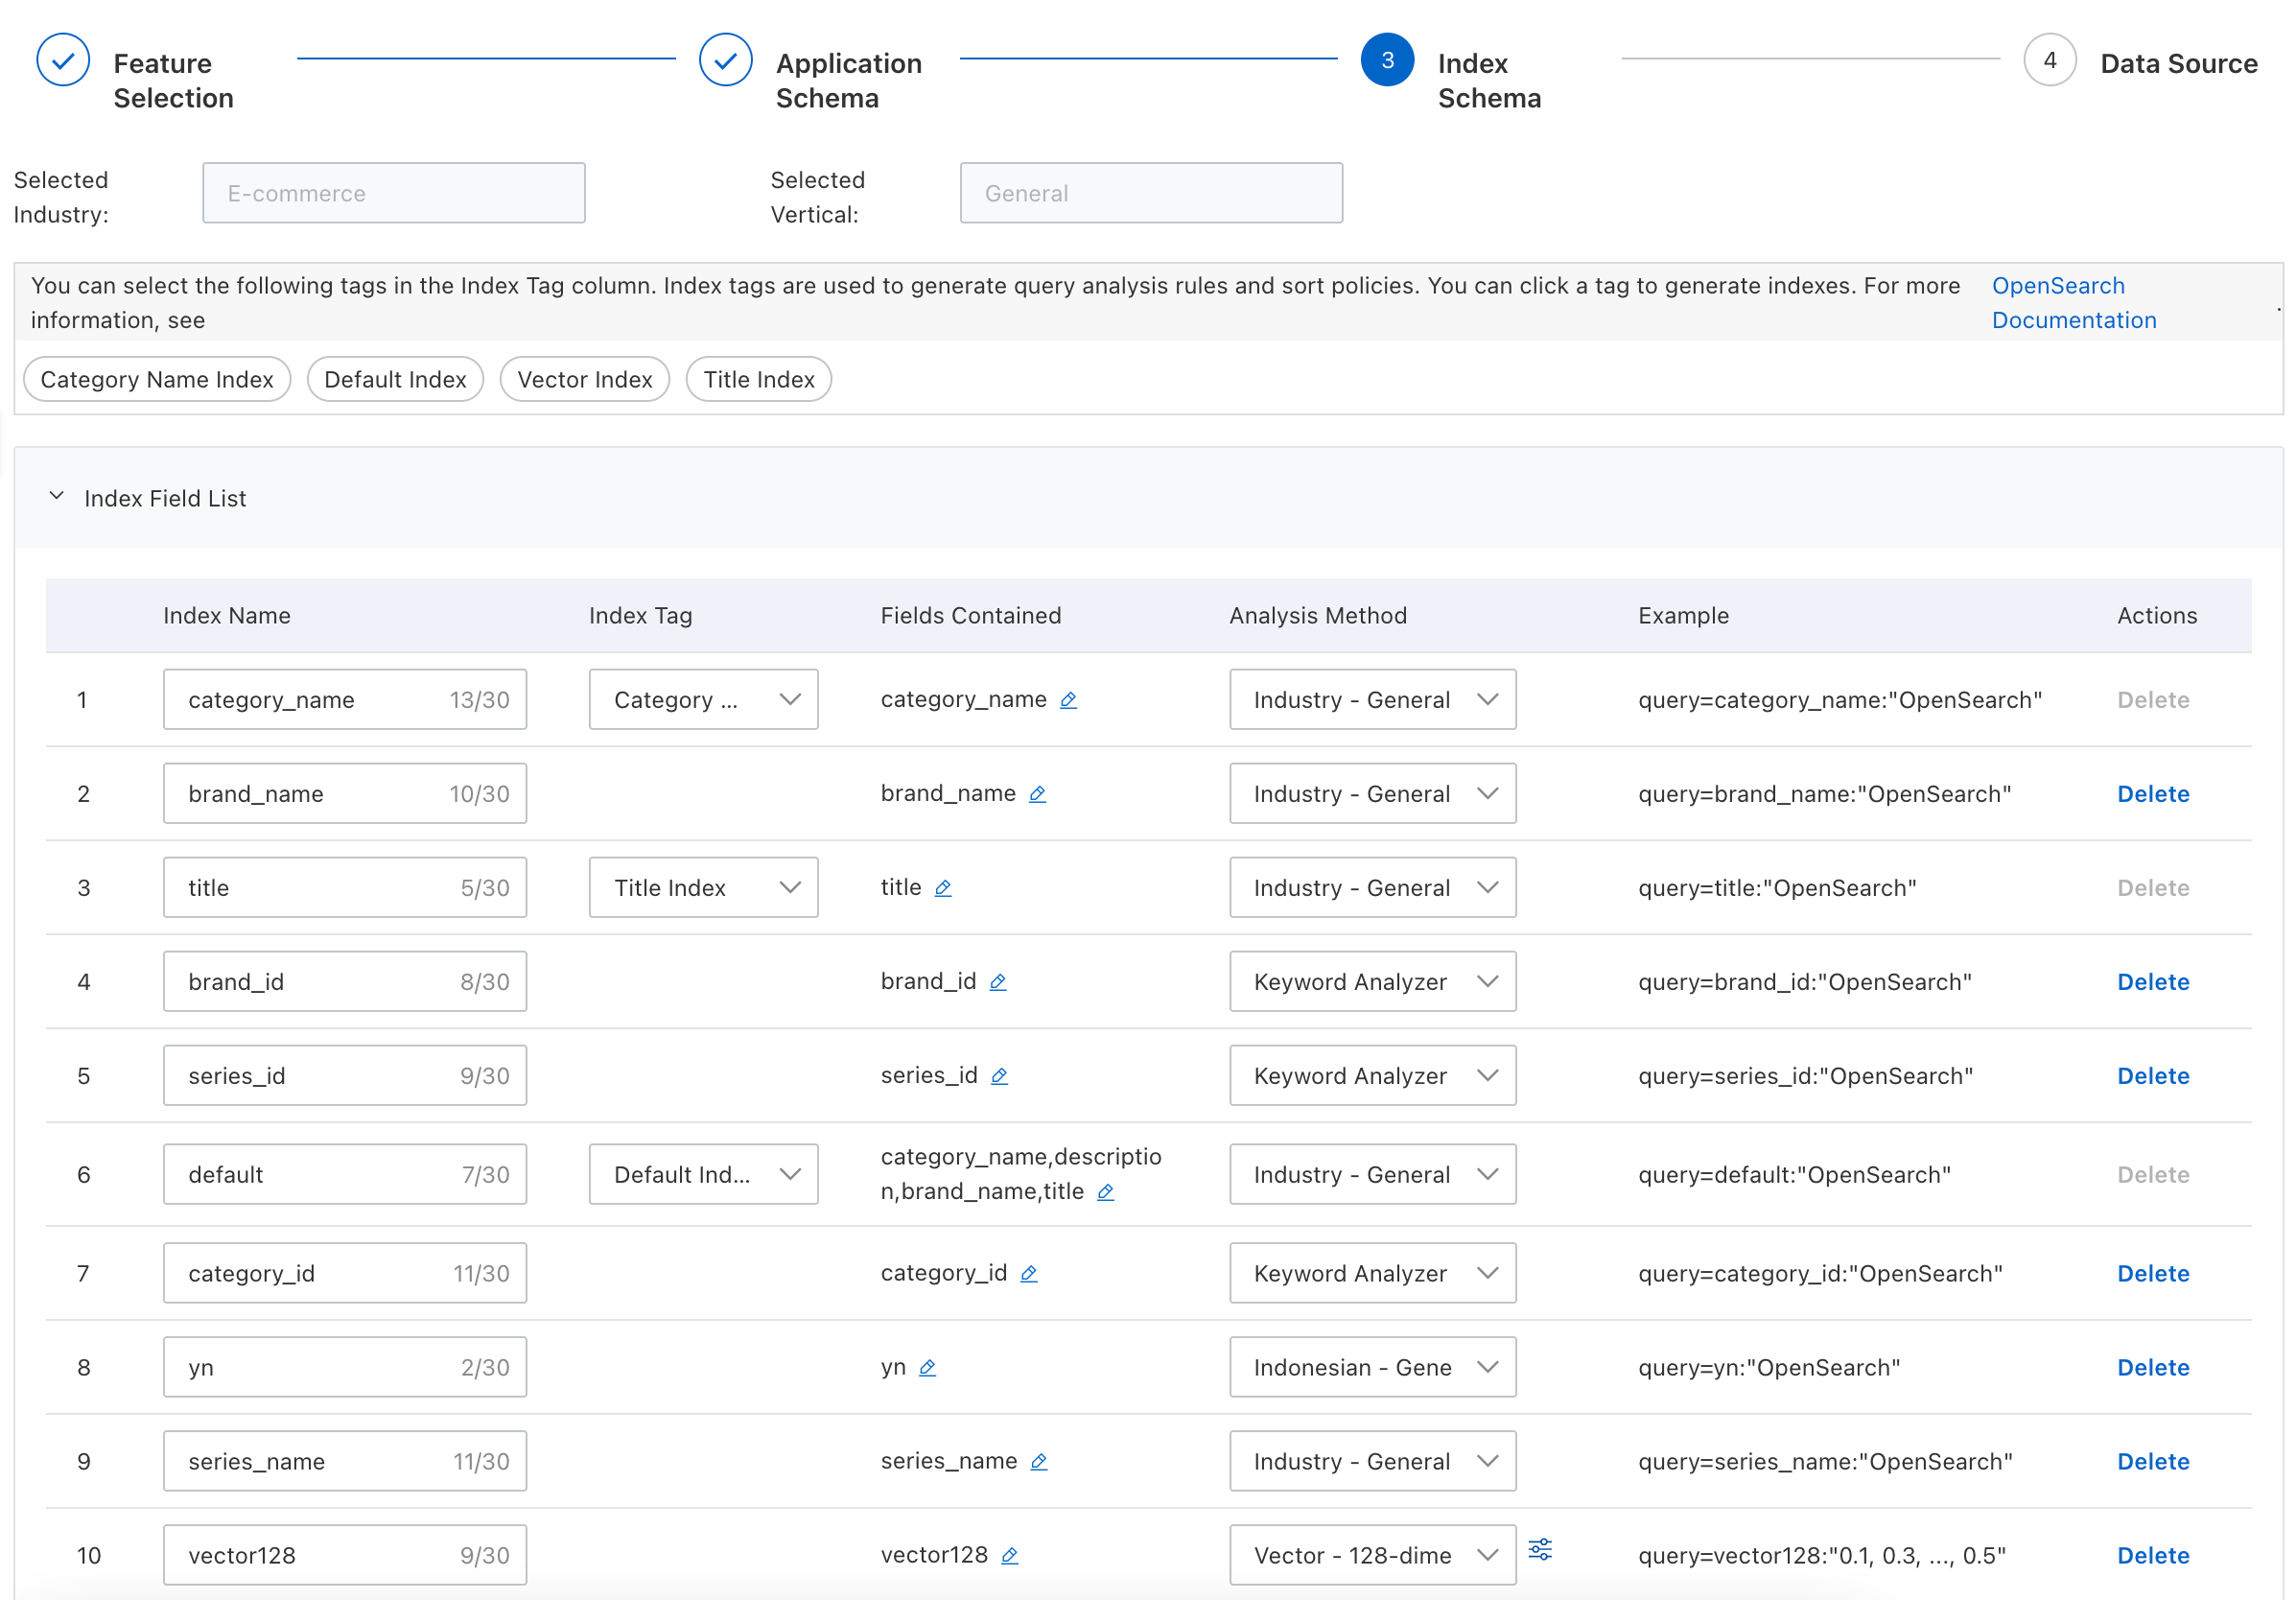Edit the vector128 field contained
This screenshot has height=1600, width=2296.
point(1010,1556)
